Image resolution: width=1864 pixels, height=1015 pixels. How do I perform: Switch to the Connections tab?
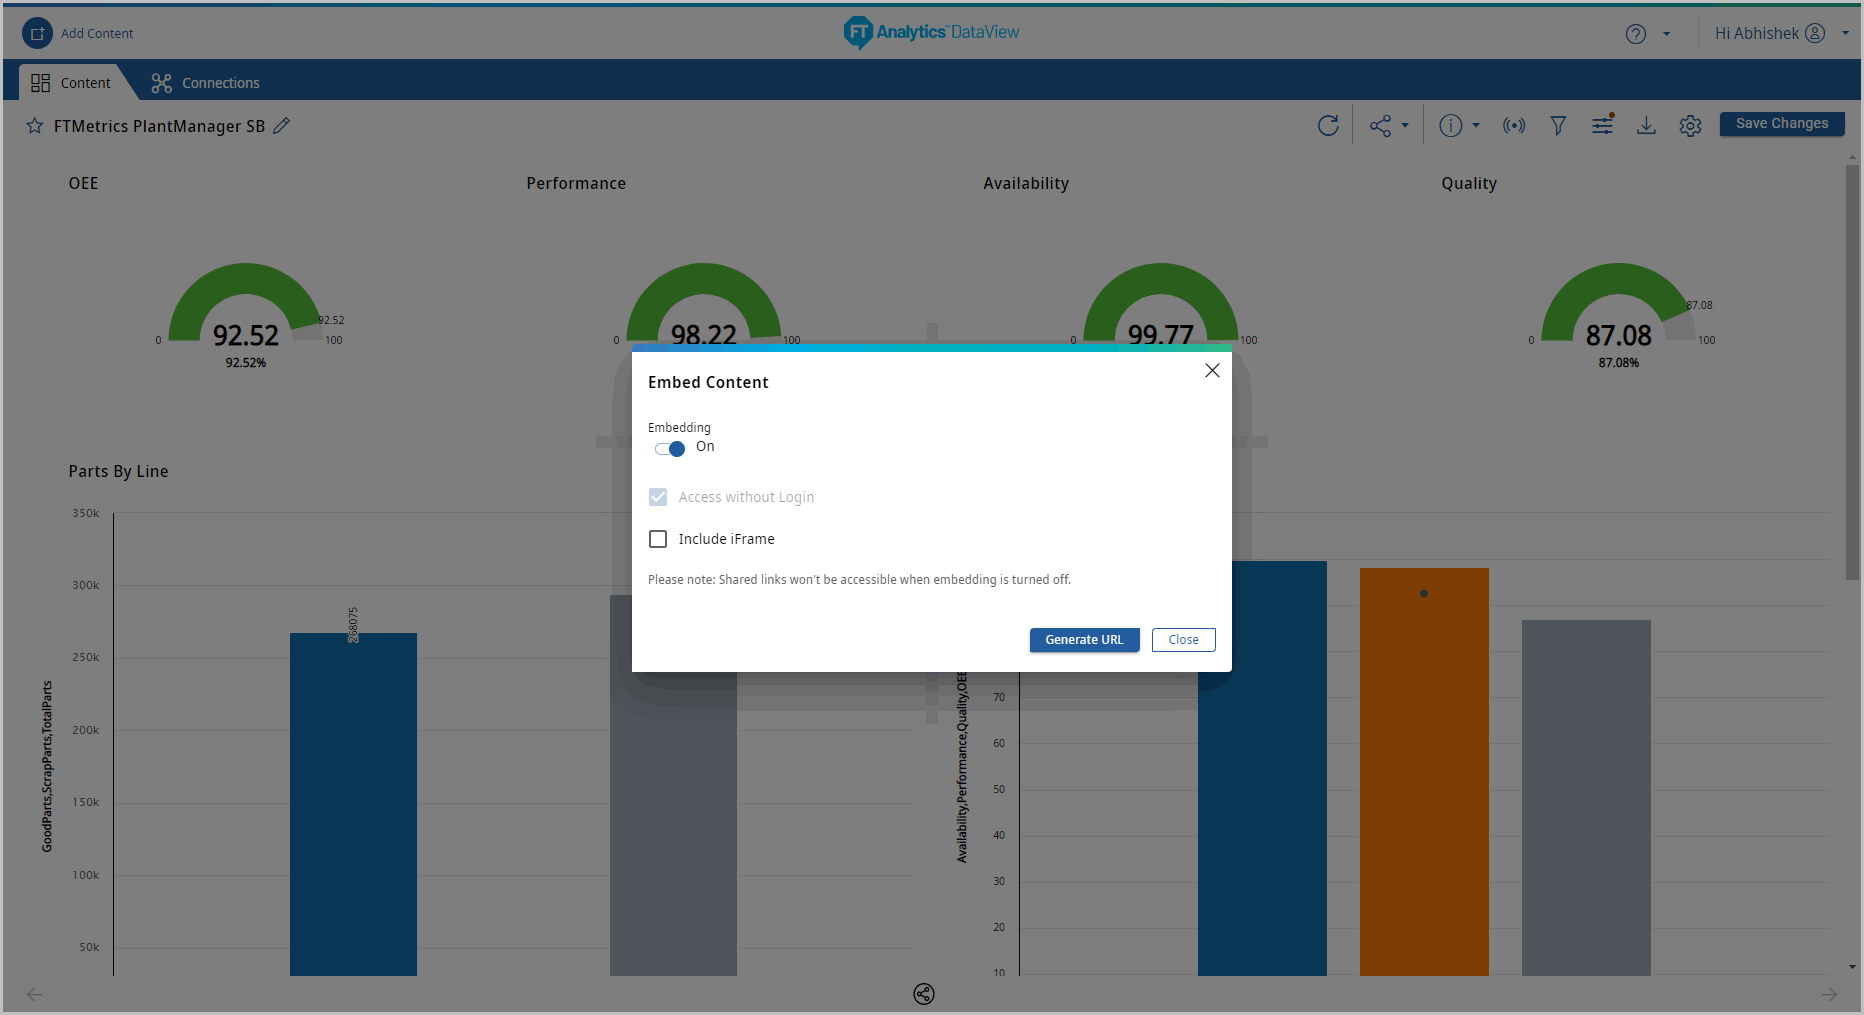click(205, 83)
